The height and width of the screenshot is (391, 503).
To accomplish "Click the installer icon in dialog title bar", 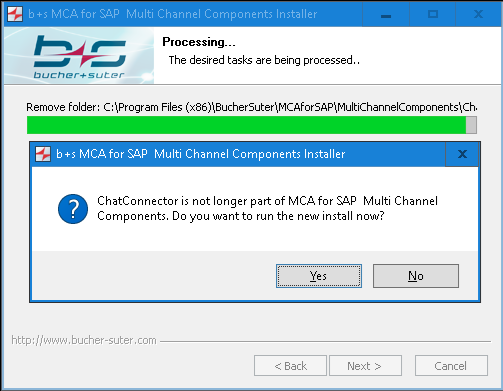I will click(43, 154).
